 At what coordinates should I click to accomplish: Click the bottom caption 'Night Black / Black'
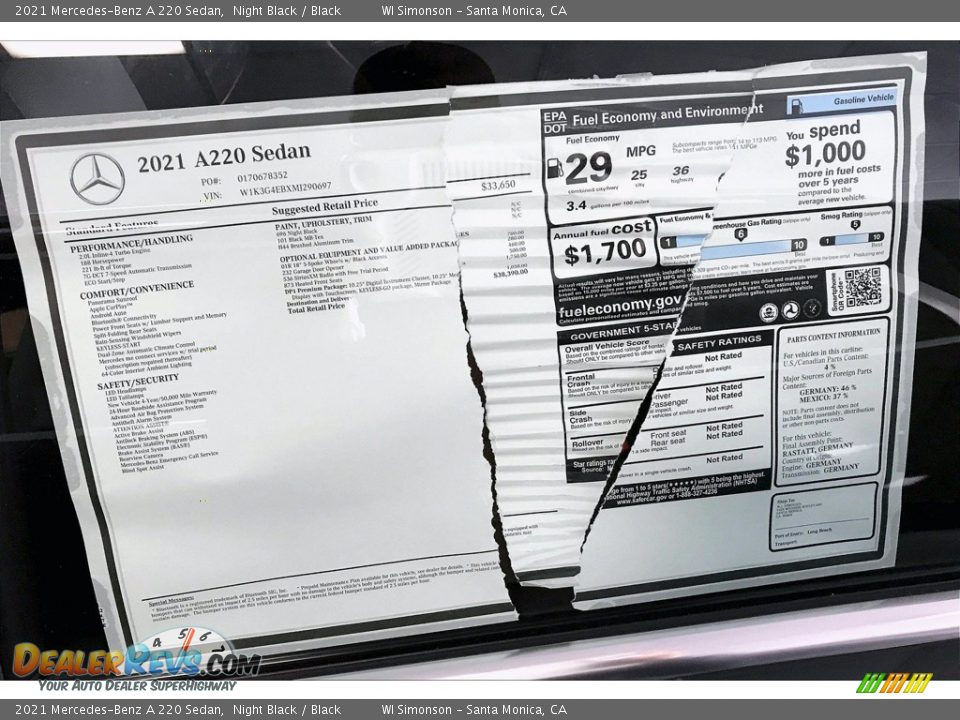287,710
